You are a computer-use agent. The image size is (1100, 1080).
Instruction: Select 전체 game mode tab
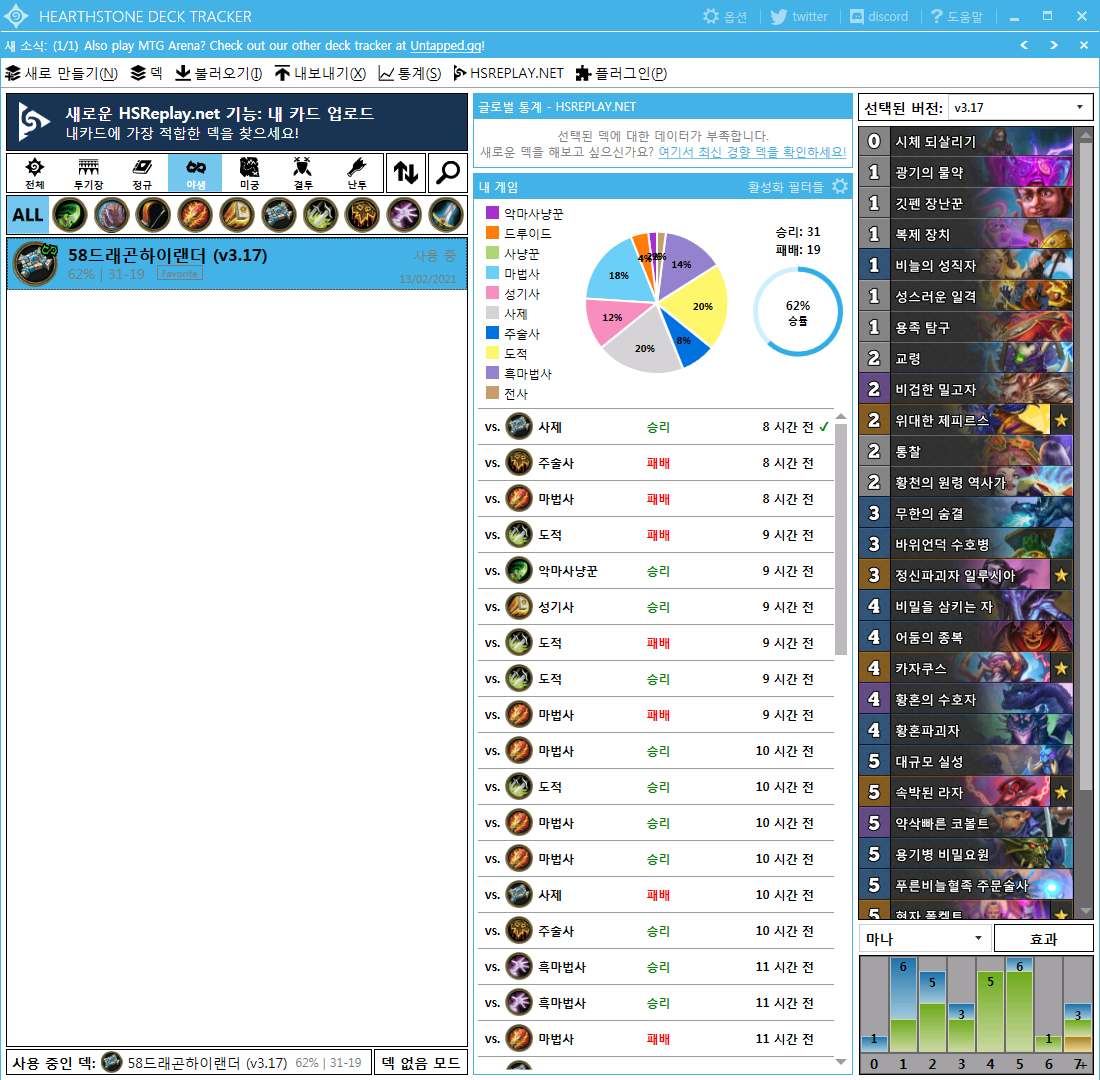click(34, 173)
